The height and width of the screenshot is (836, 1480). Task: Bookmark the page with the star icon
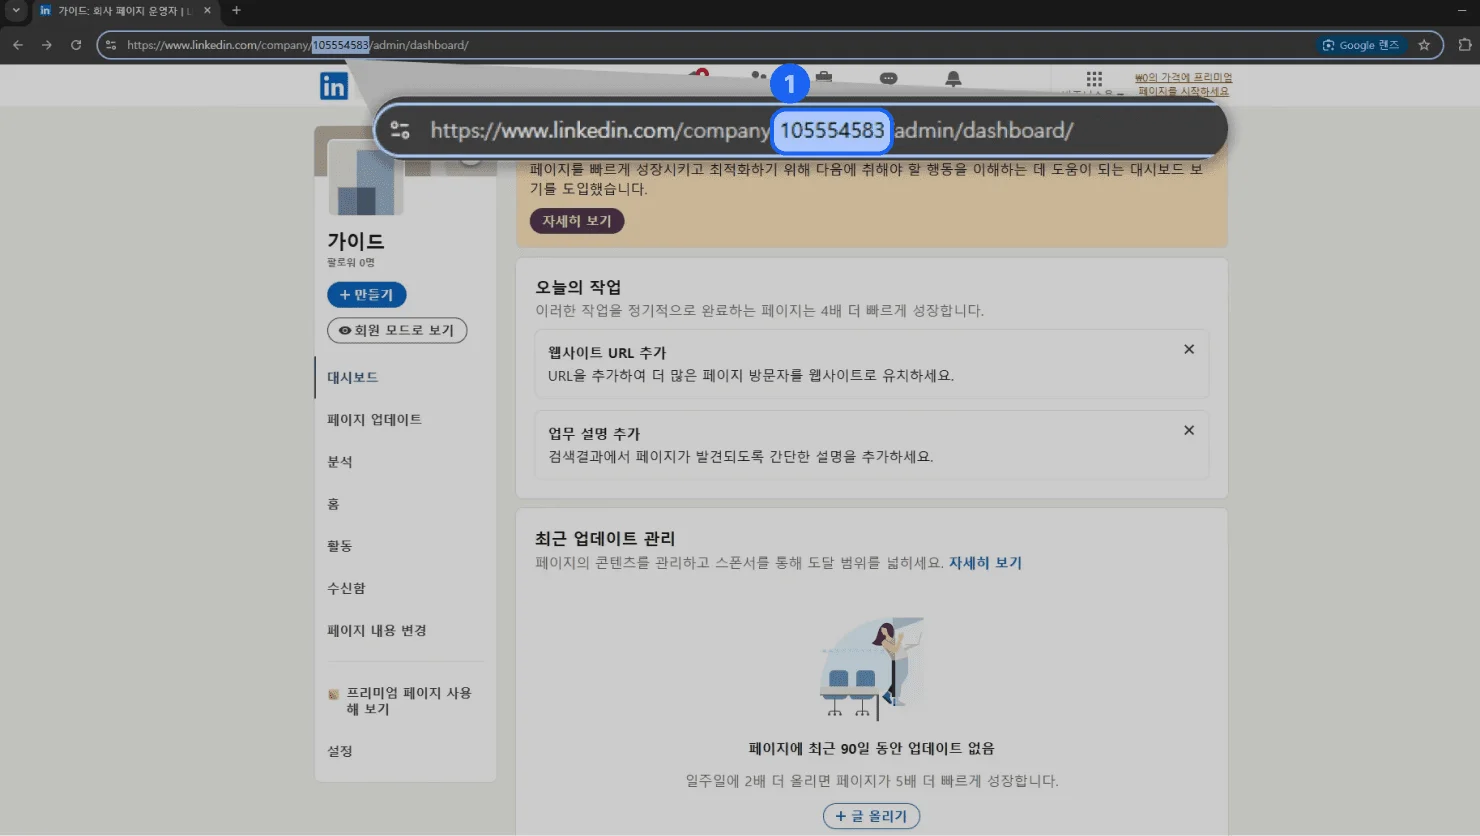(x=1424, y=45)
